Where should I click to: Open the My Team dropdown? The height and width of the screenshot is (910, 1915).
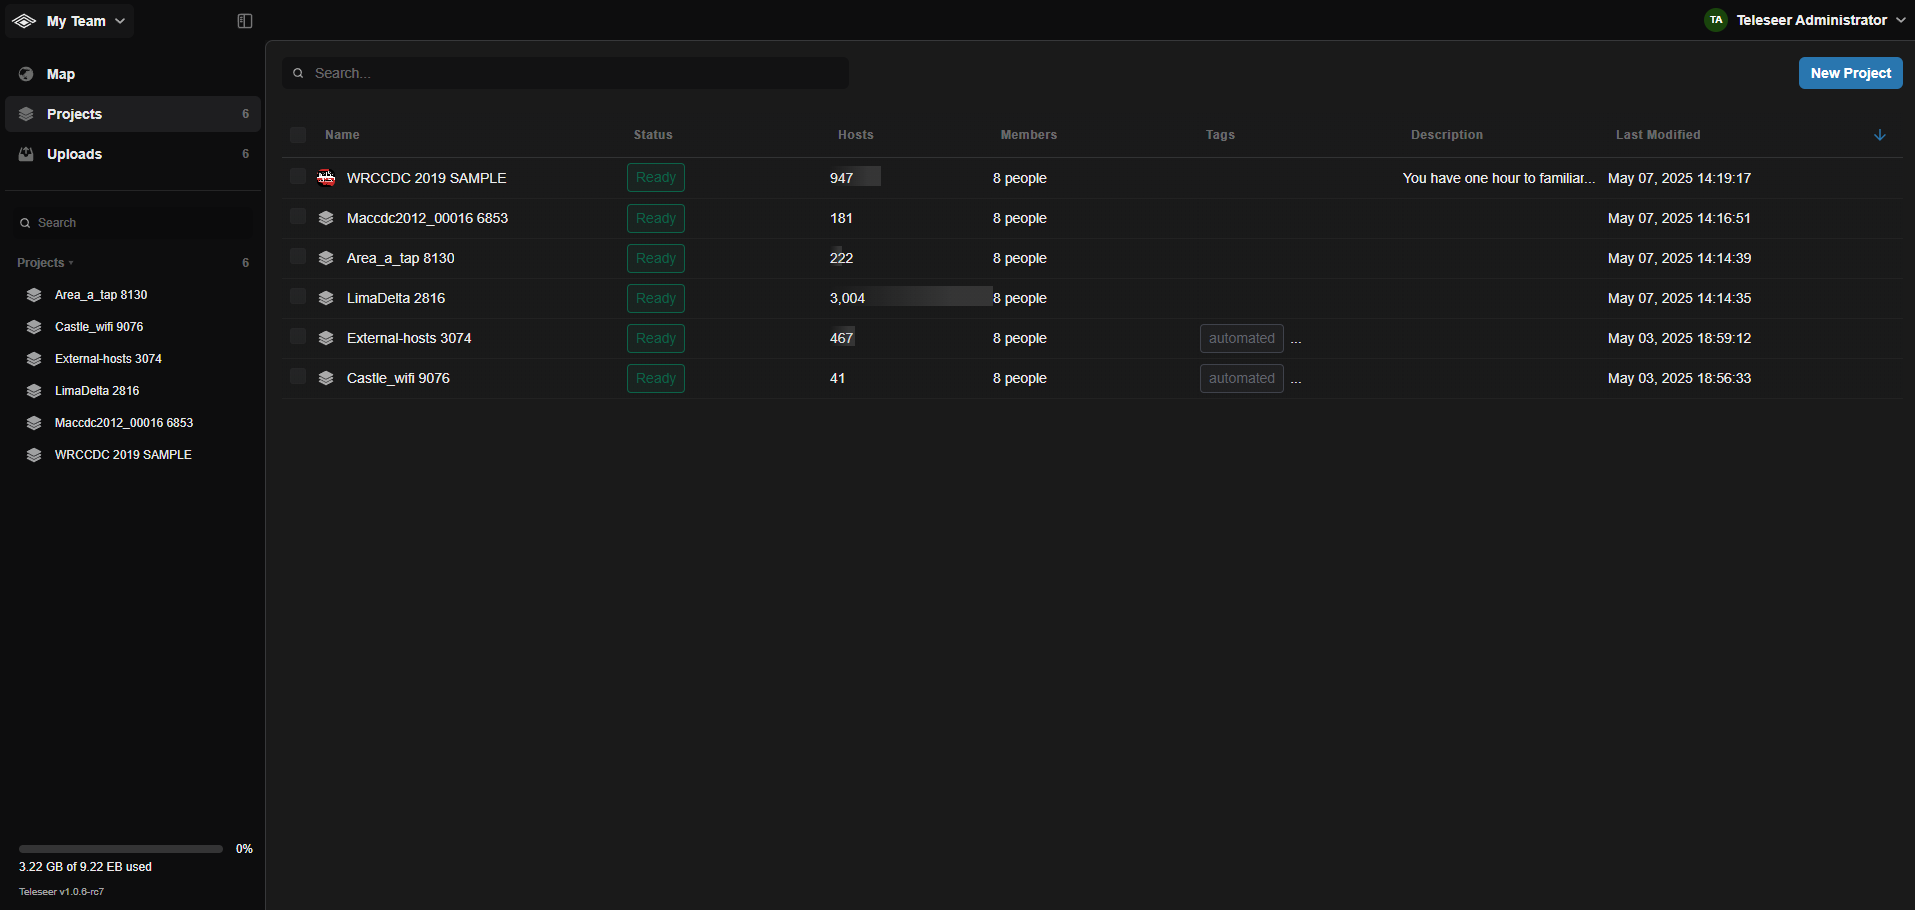(70, 21)
